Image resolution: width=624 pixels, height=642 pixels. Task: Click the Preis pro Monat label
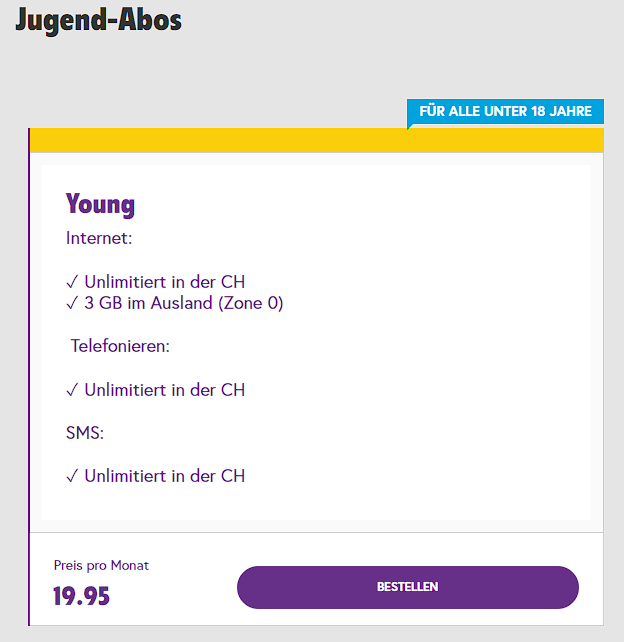[x=101, y=566]
